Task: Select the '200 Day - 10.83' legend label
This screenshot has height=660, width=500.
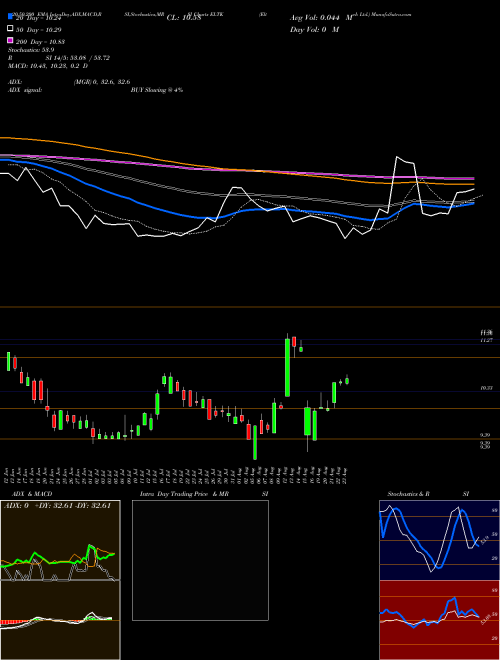Action: (x=40, y=42)
